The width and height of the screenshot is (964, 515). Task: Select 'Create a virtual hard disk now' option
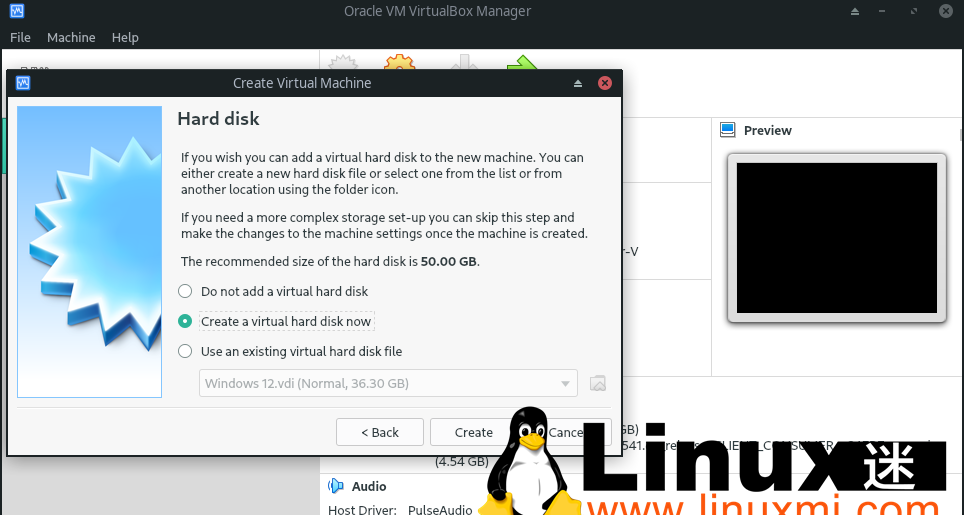[274, 321]
